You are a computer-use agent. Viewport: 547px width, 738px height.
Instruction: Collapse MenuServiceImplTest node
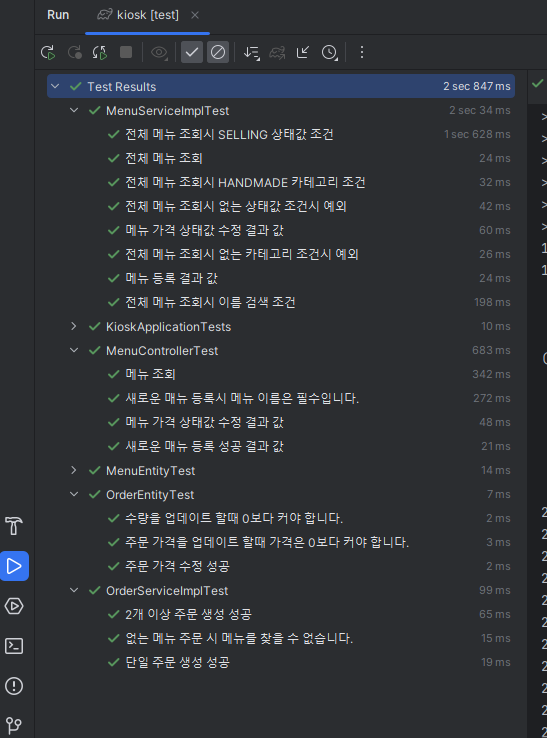coord(74,111)
